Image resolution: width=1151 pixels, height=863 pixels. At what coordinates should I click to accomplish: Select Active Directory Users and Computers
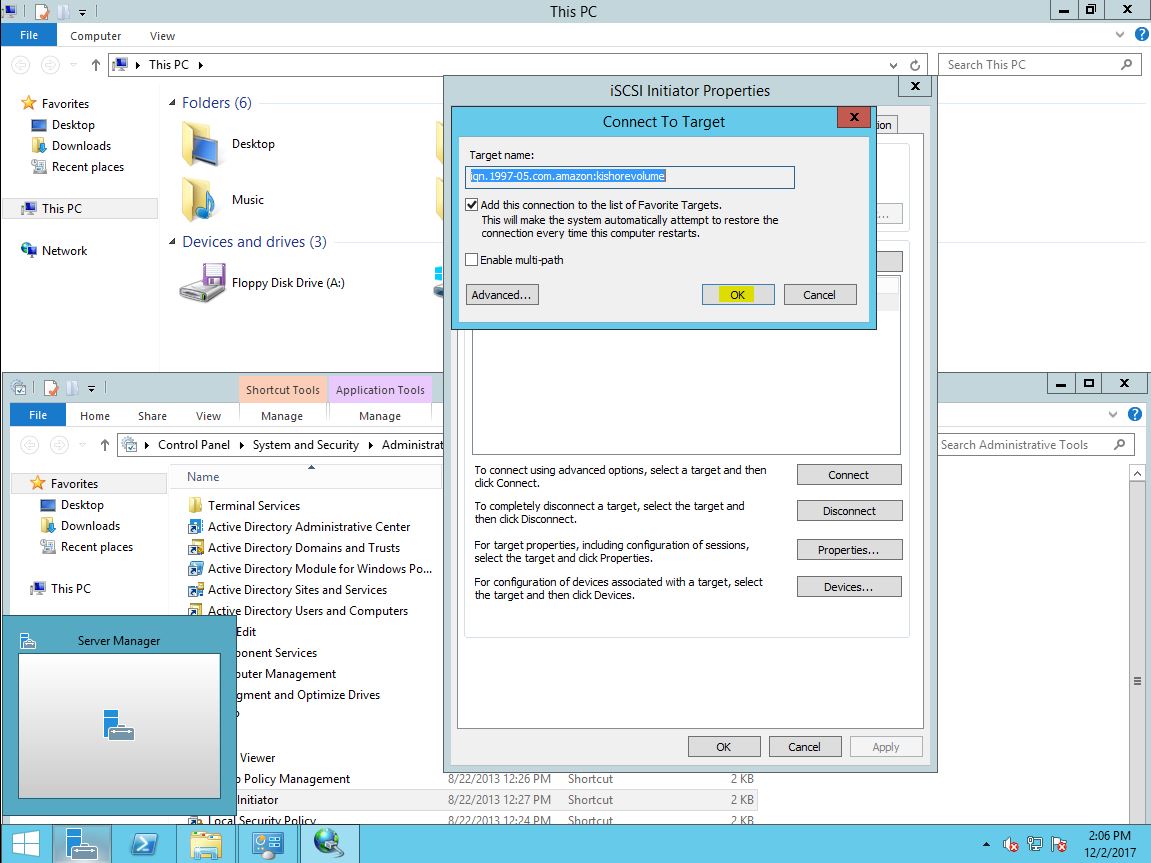click(x=307, y=611)
